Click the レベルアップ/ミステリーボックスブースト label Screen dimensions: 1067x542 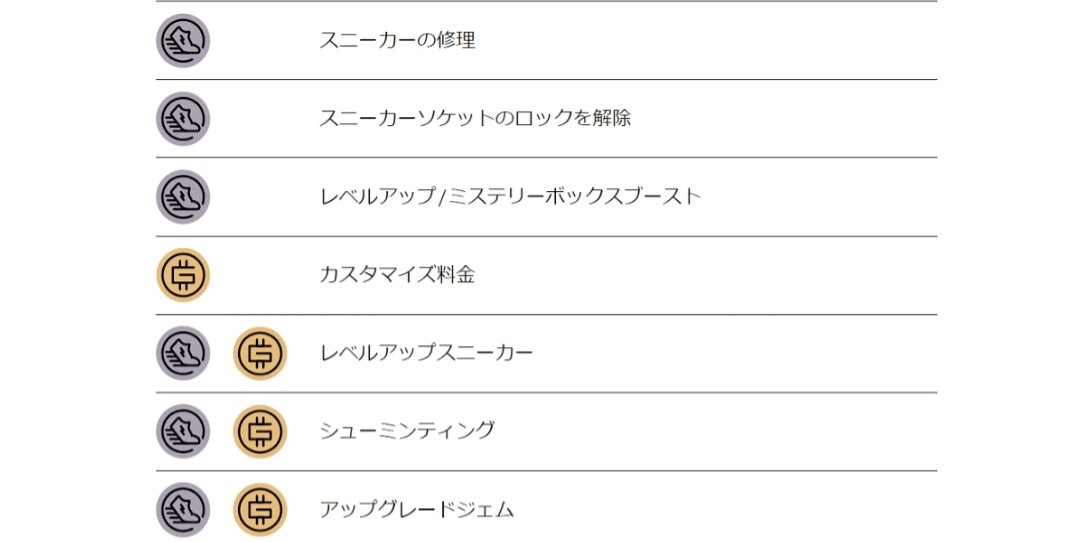pos(510,197)
